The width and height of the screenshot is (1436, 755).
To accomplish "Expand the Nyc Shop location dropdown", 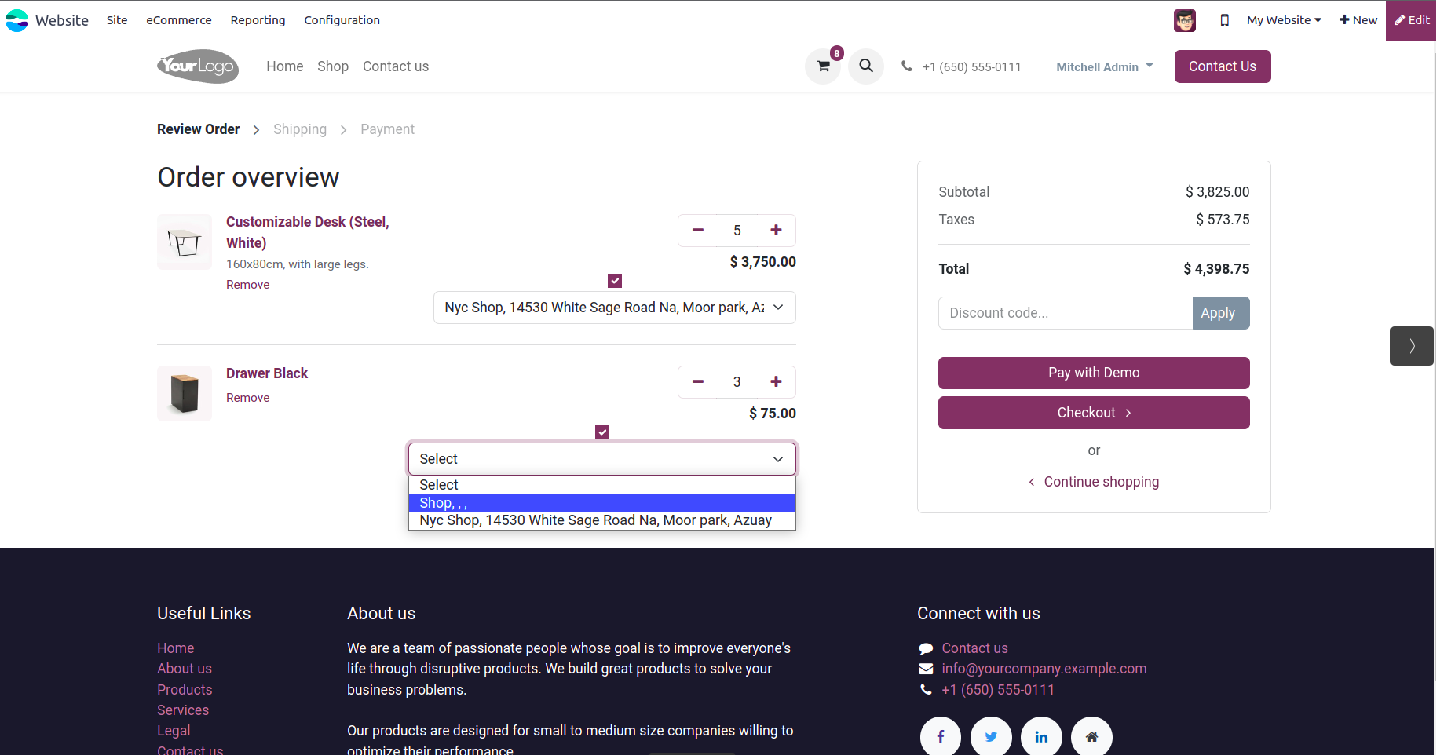I will [x=614, y=308].
